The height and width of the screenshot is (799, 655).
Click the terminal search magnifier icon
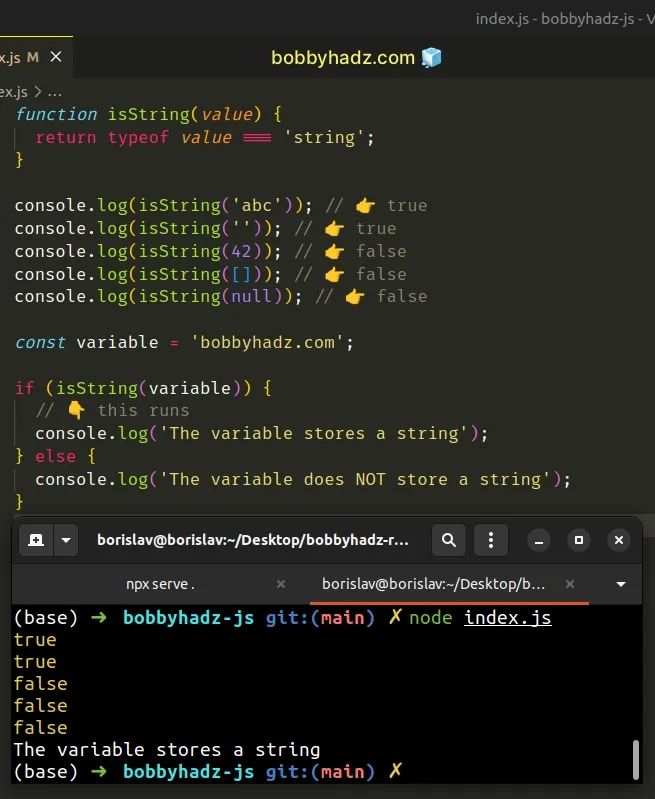[449, 540]
